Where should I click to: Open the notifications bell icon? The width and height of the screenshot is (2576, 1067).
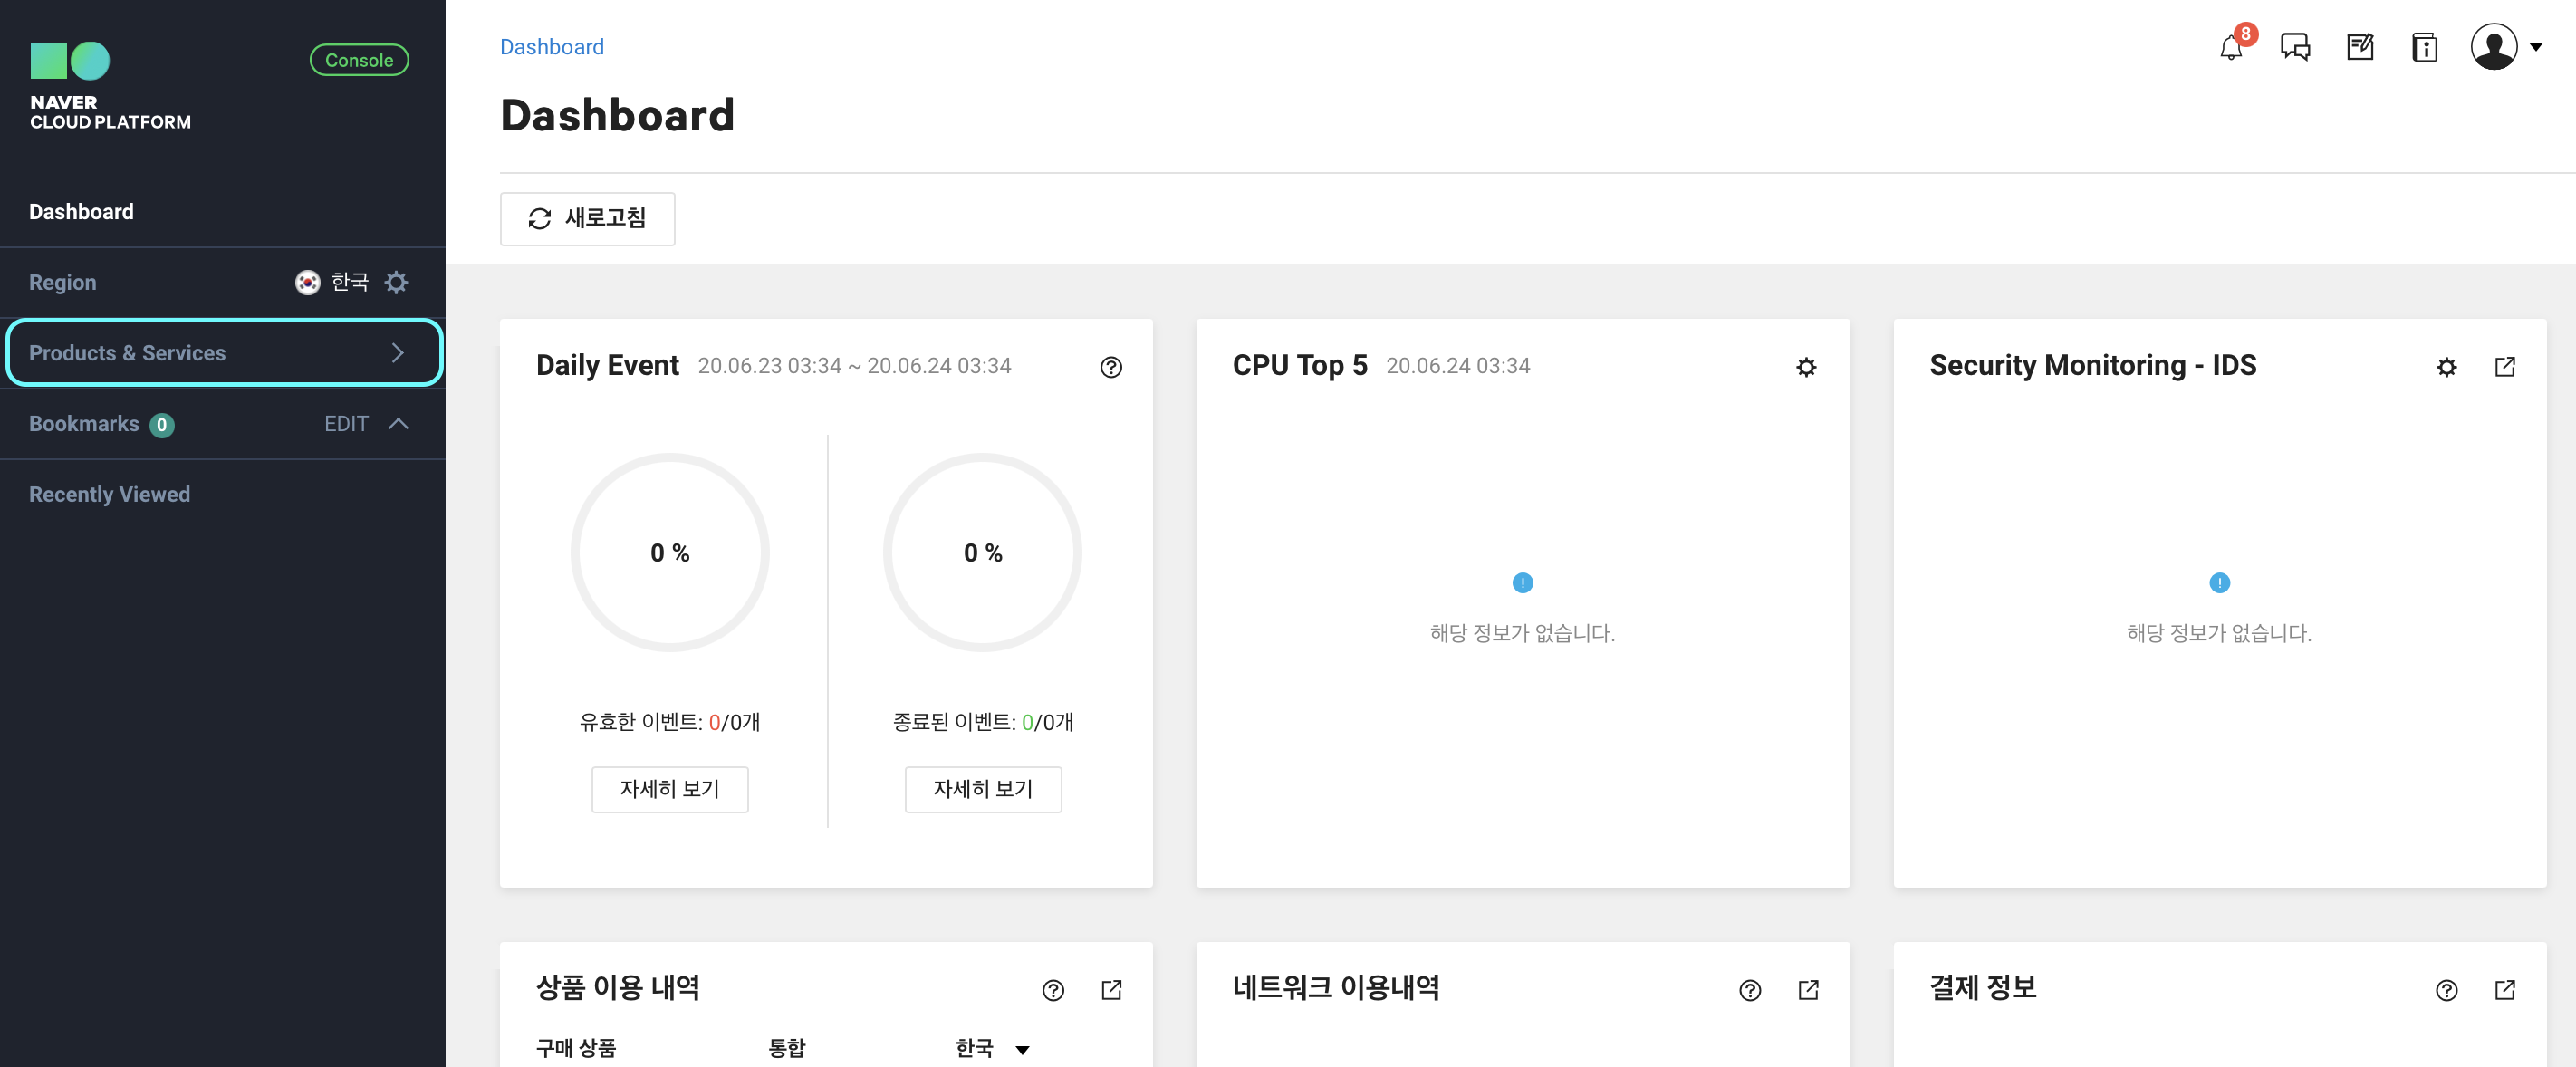2230,47
